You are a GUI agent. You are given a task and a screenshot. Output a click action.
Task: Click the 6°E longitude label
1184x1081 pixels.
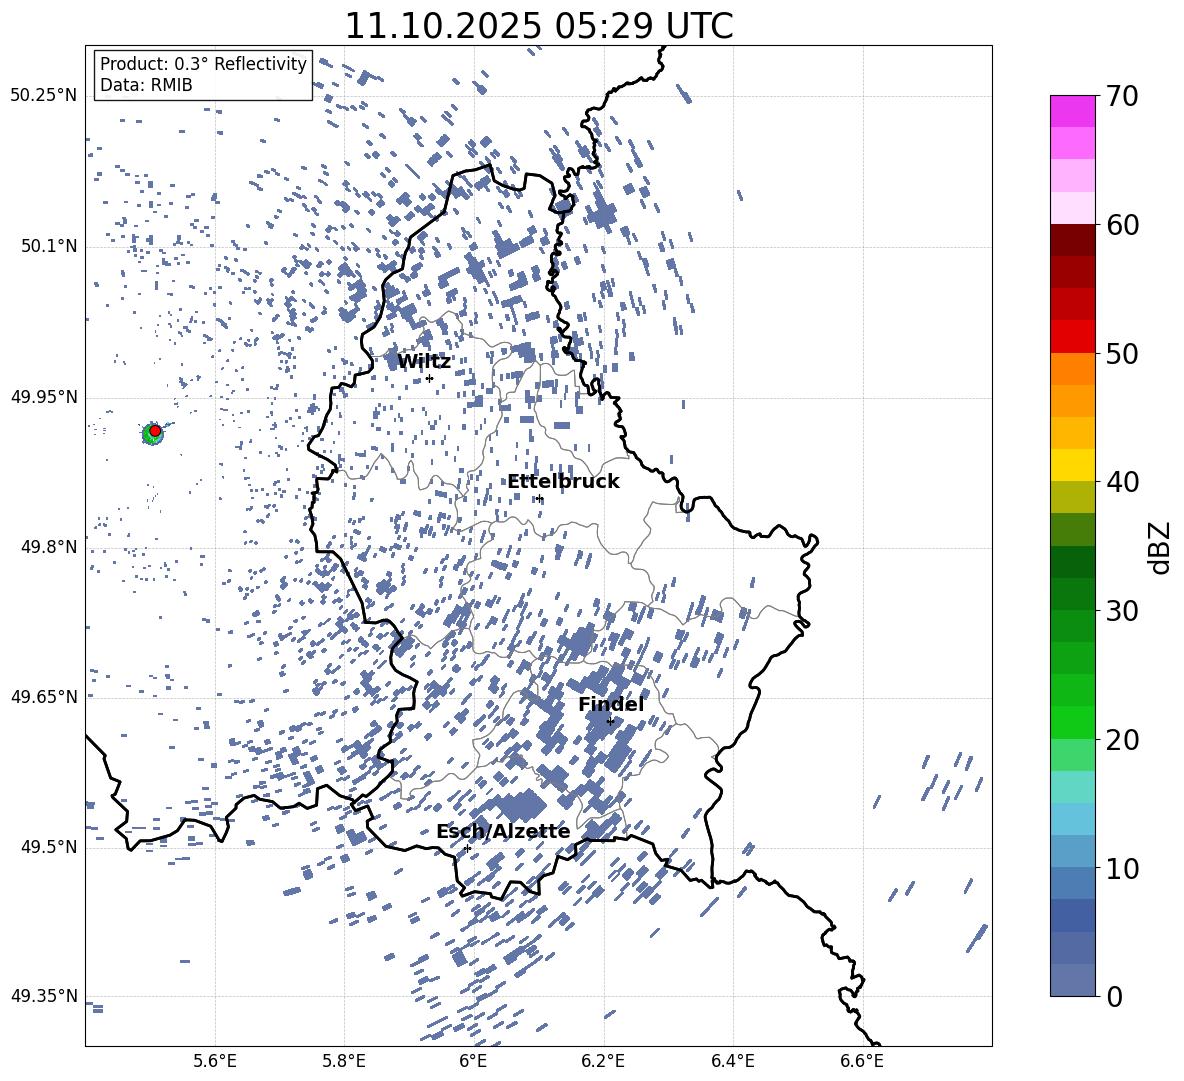click(x=473, y=1062)
